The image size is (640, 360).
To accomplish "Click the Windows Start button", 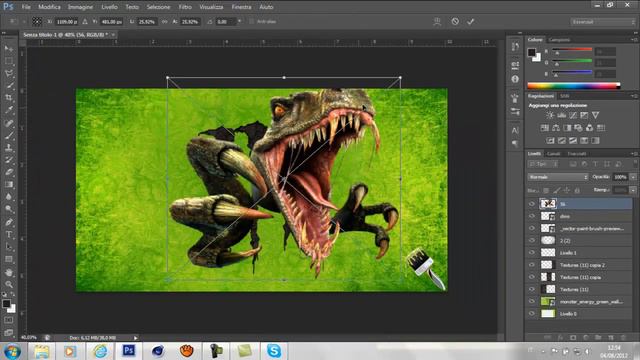I will [x=12, y=351].
